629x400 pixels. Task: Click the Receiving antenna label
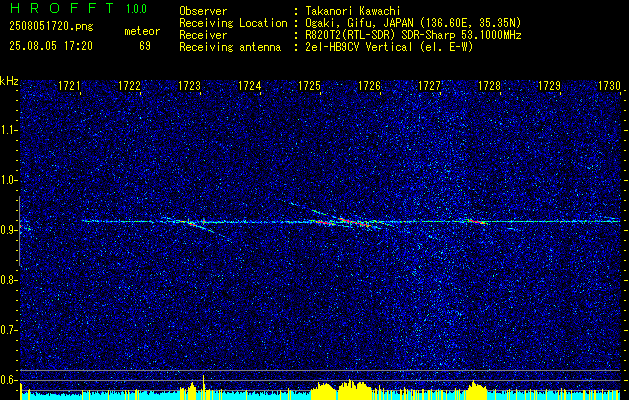tap(230, 47)
